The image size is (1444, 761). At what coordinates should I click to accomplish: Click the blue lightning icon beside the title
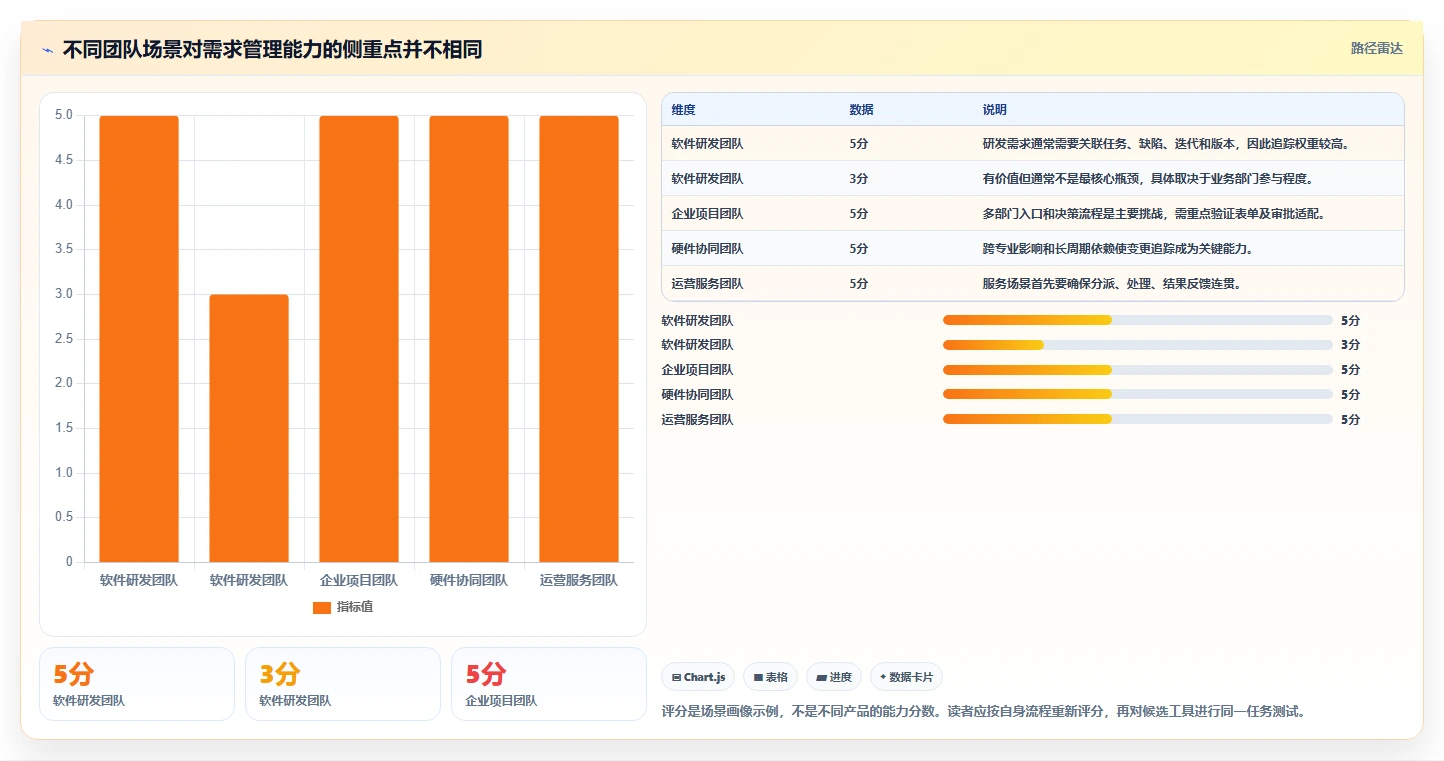pos(48,50)
